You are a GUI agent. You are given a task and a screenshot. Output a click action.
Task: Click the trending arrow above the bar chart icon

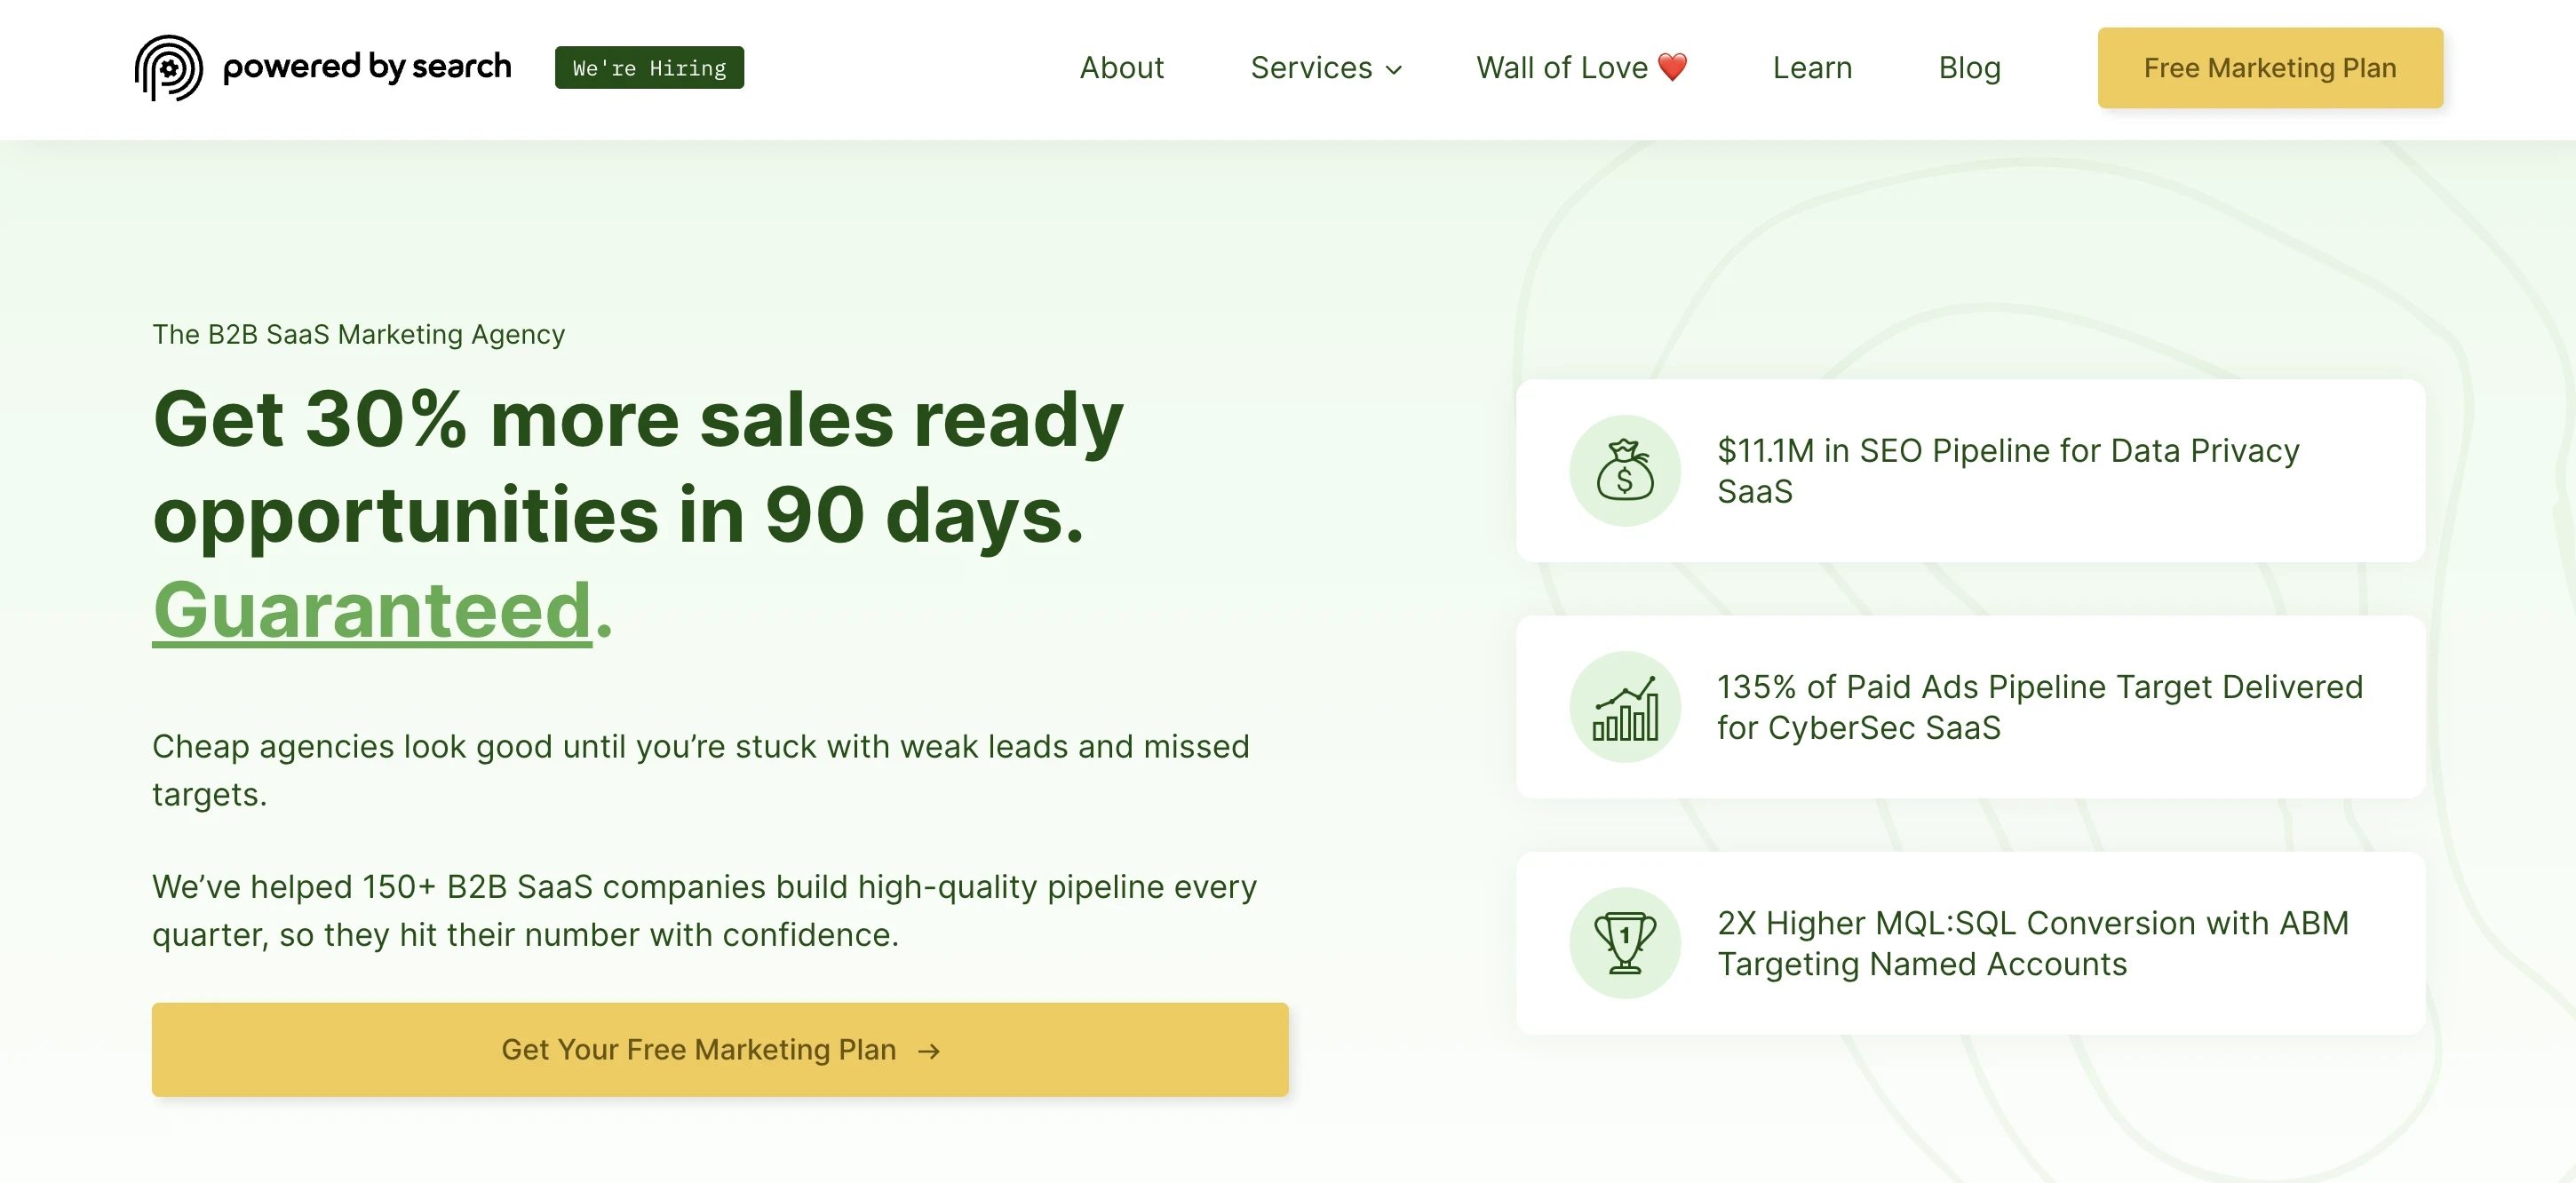(x=1630, y=690)
